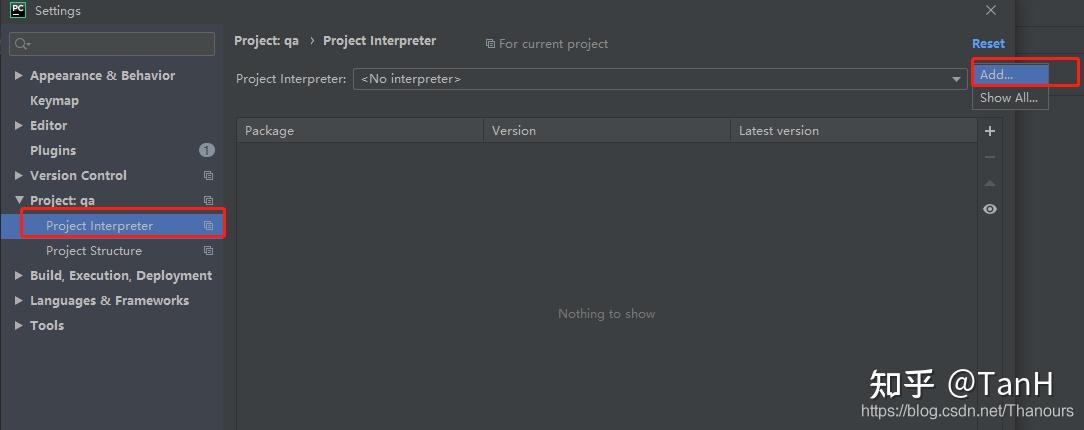
Task: Click the copy icon beside Version Control
Action: tap(208, 176)
